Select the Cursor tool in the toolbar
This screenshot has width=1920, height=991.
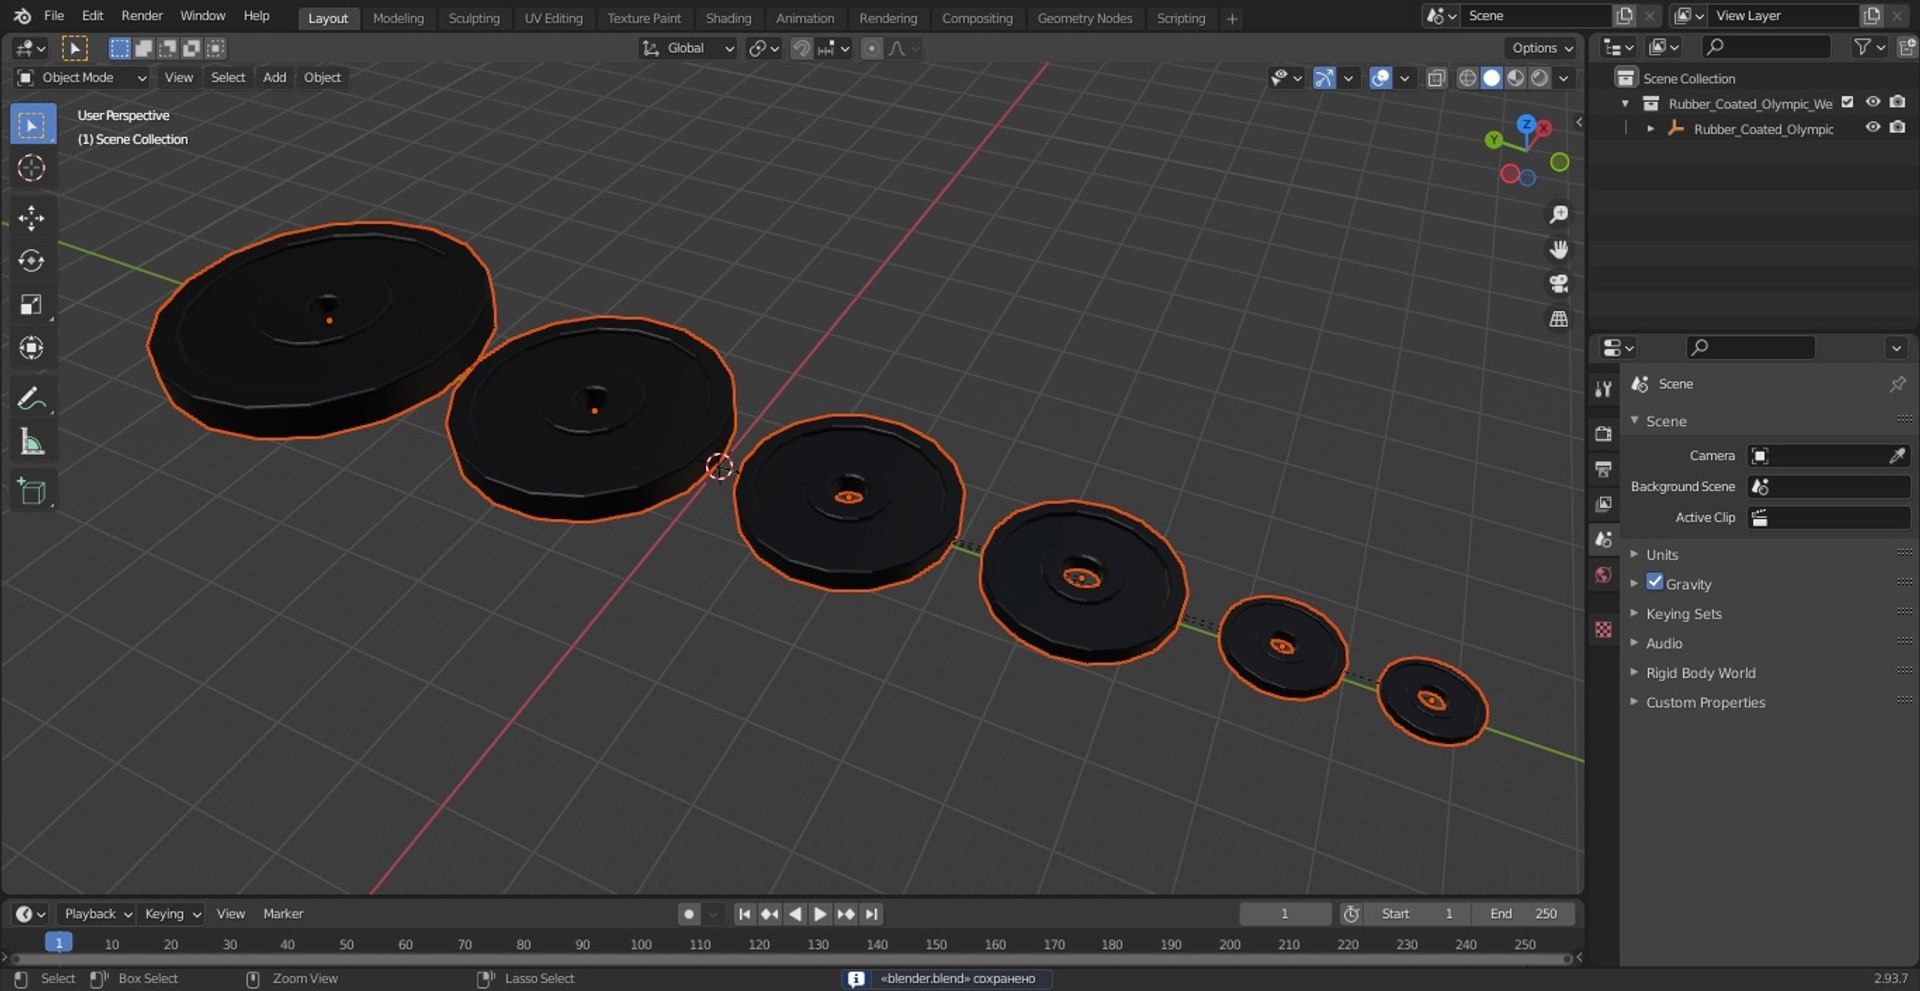coord(32,168)
